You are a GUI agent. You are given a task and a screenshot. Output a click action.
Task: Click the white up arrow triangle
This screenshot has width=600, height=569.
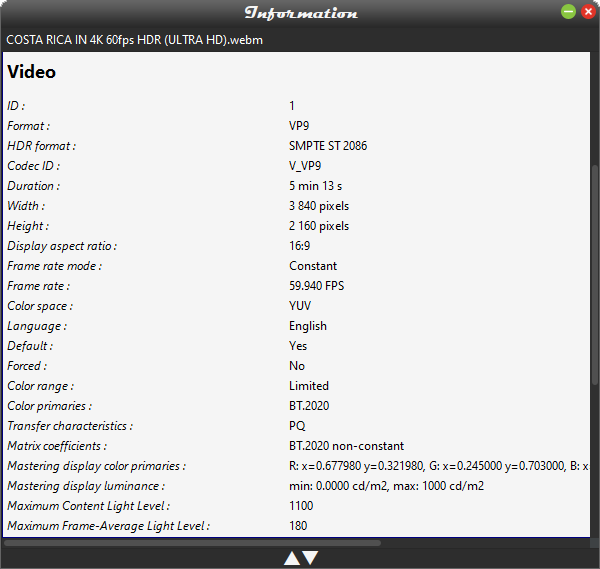pos(292,558)
